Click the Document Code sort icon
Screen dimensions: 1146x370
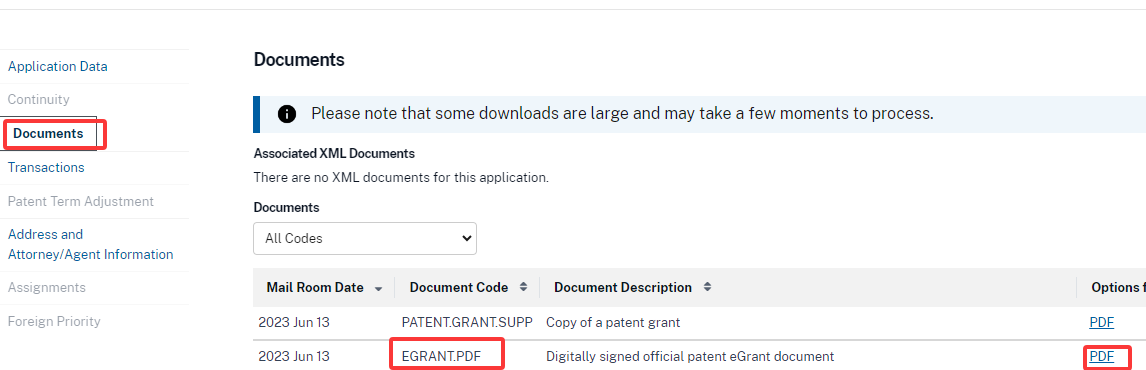point(523,287)
